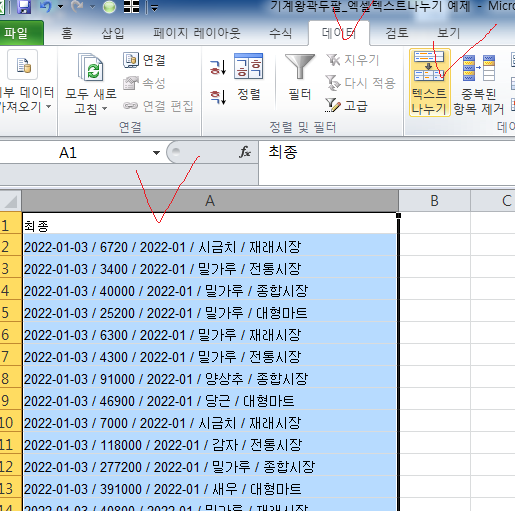Open the 정렬 sort dialog
The height and width of the screenshot is (511, 515).
coord(249,77)
